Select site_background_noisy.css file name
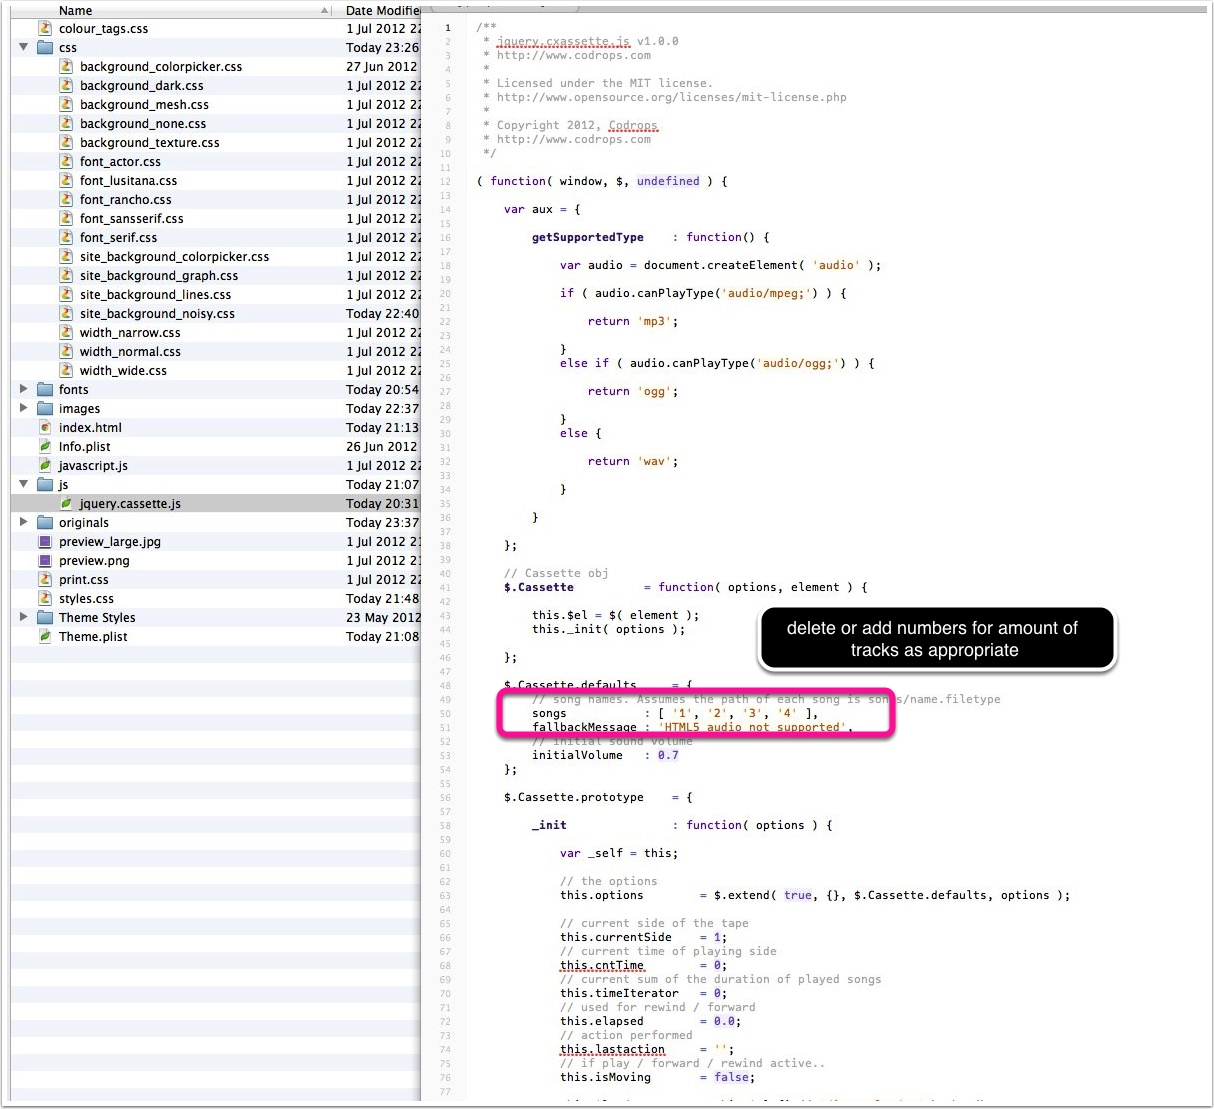Viewport: 1214px width, 1109px height. coord(157,314)
